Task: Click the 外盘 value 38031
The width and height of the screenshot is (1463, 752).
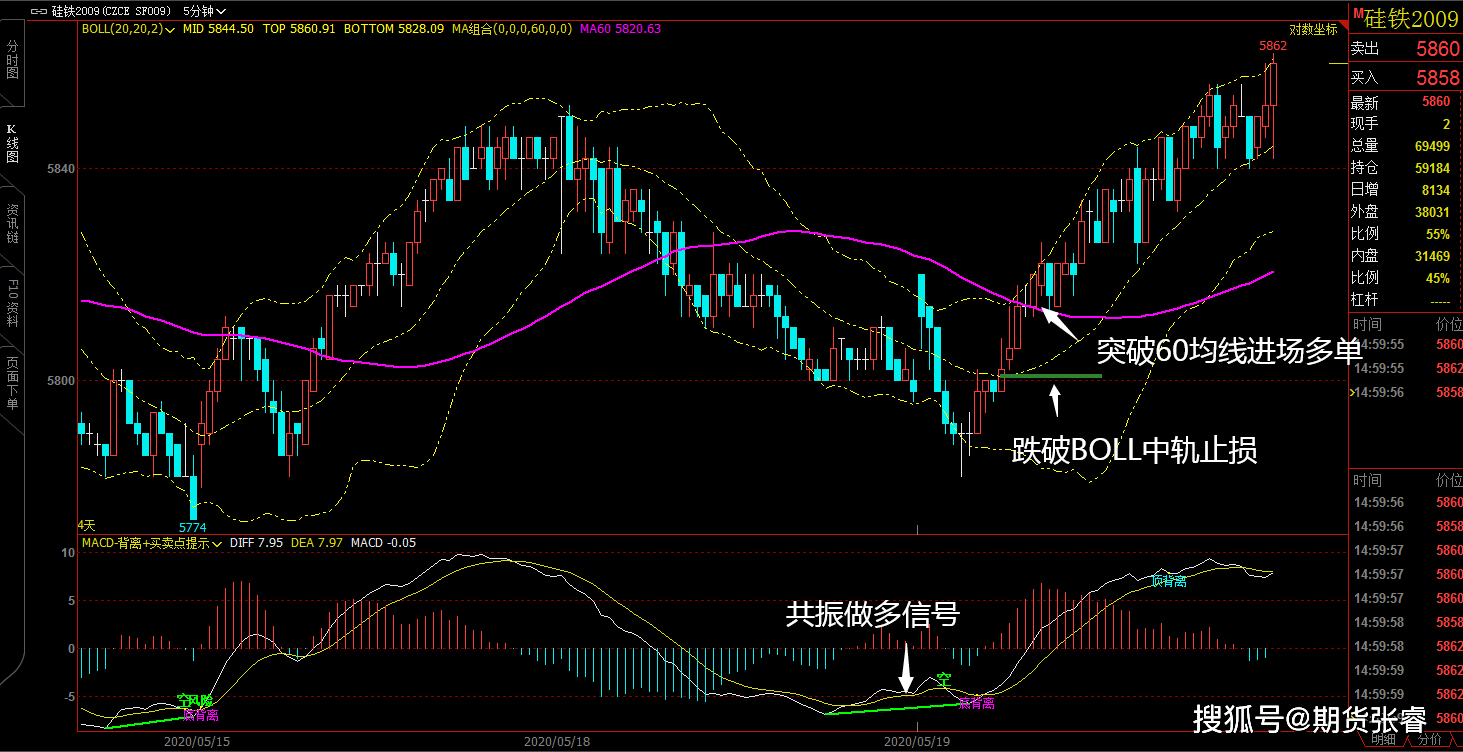Action: 1433,212
